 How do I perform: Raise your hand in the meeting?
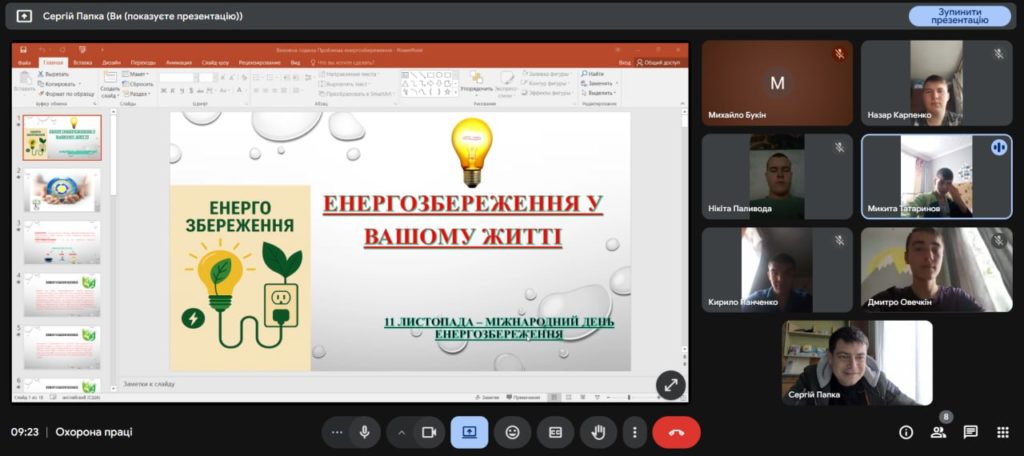(x=598, y=432)
